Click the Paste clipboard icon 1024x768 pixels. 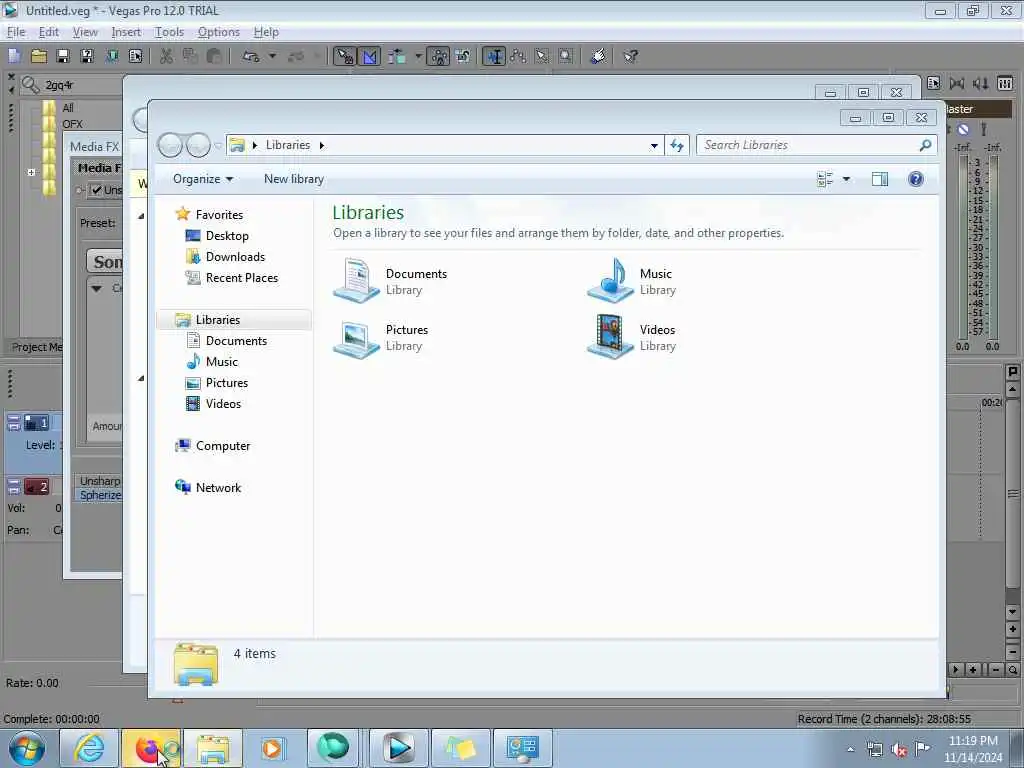(x=214, y=57)
